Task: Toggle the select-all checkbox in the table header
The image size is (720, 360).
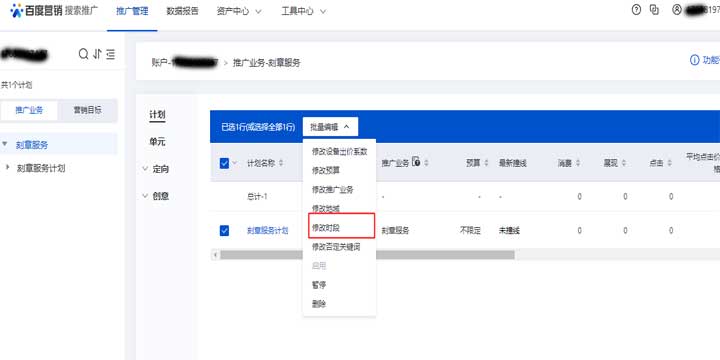Action: (x=224, y=163)
